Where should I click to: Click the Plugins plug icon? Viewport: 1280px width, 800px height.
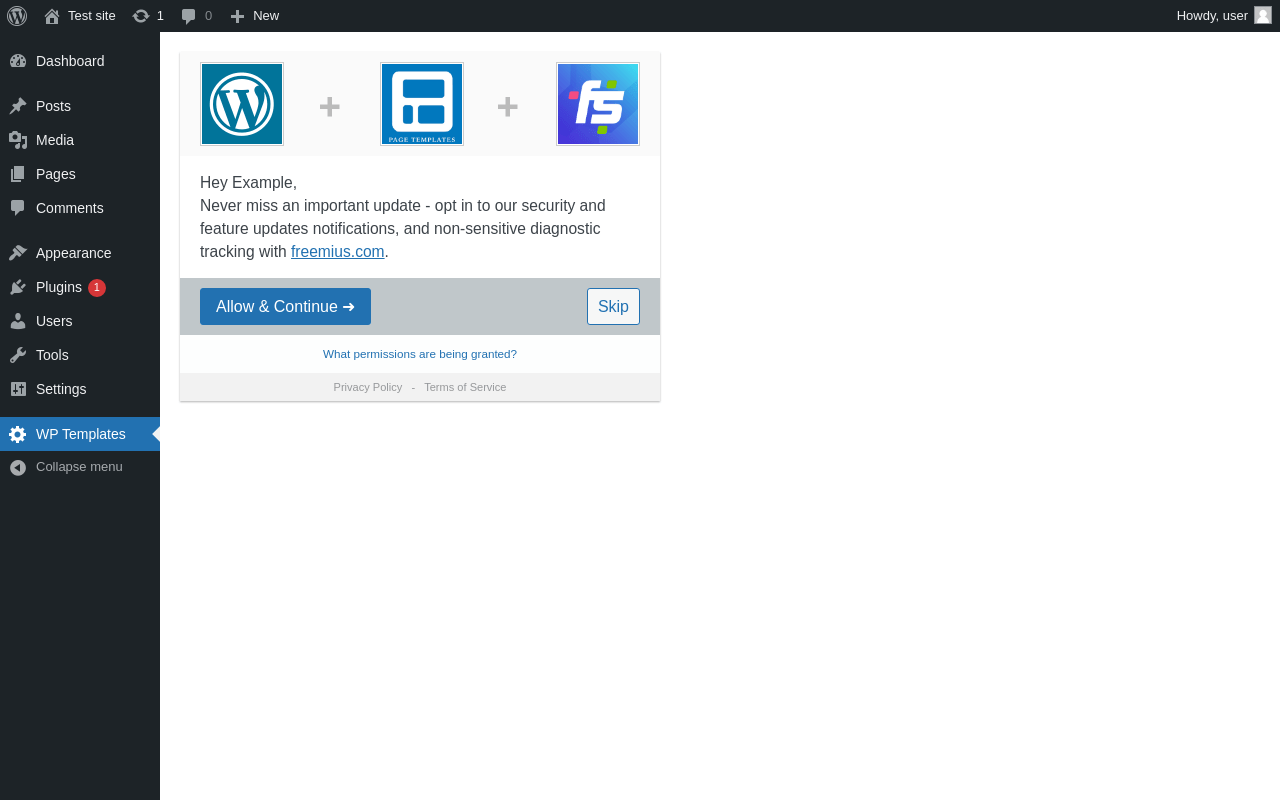tap(18, 287)
